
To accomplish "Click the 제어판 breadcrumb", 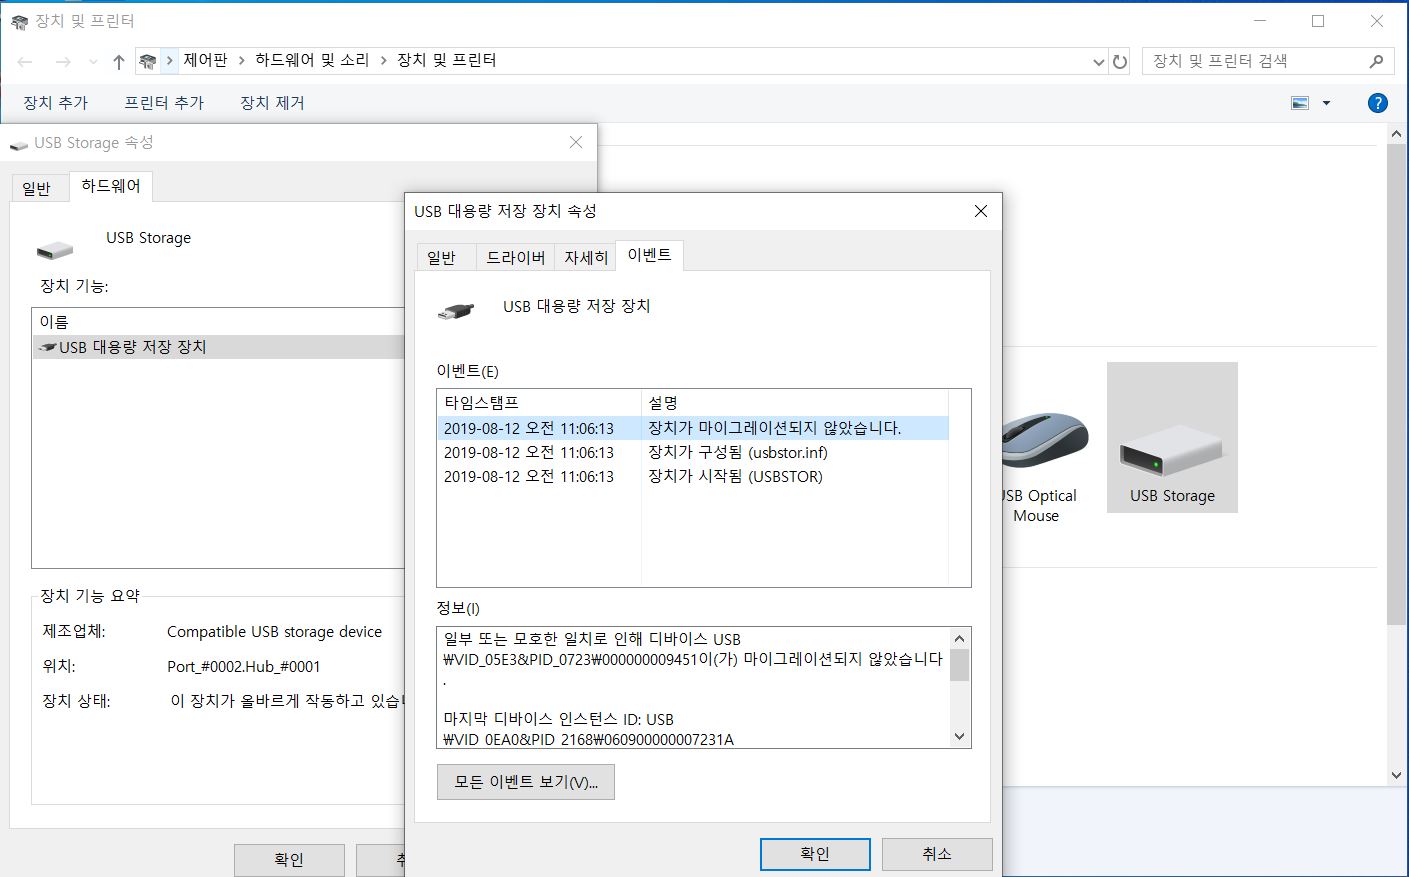I will (205, 60).
